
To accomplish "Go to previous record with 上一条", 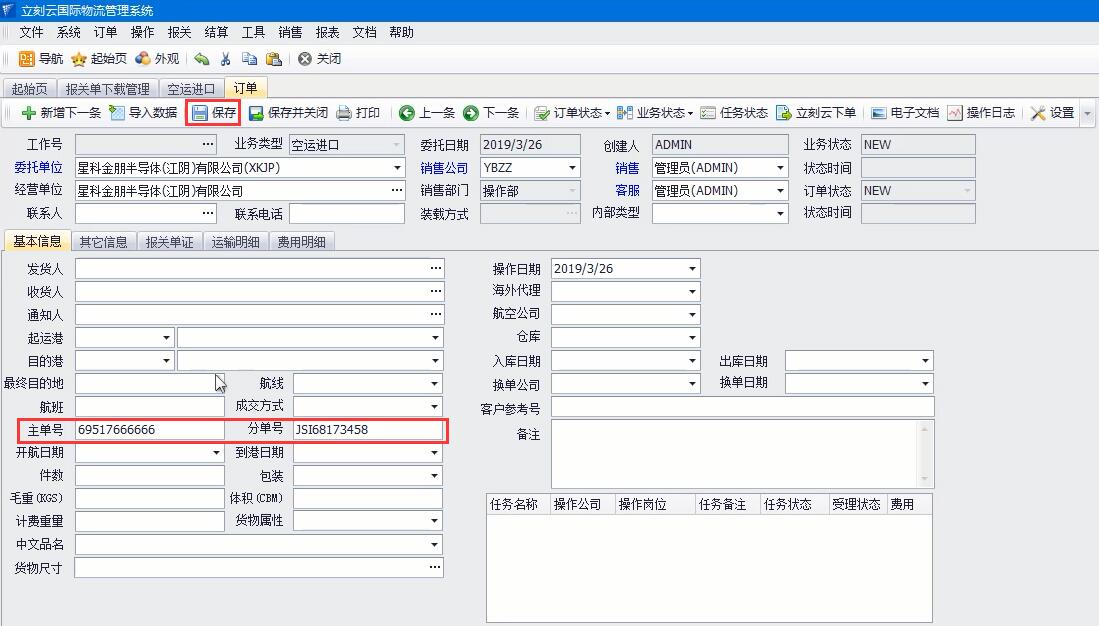I will [427, 113].
